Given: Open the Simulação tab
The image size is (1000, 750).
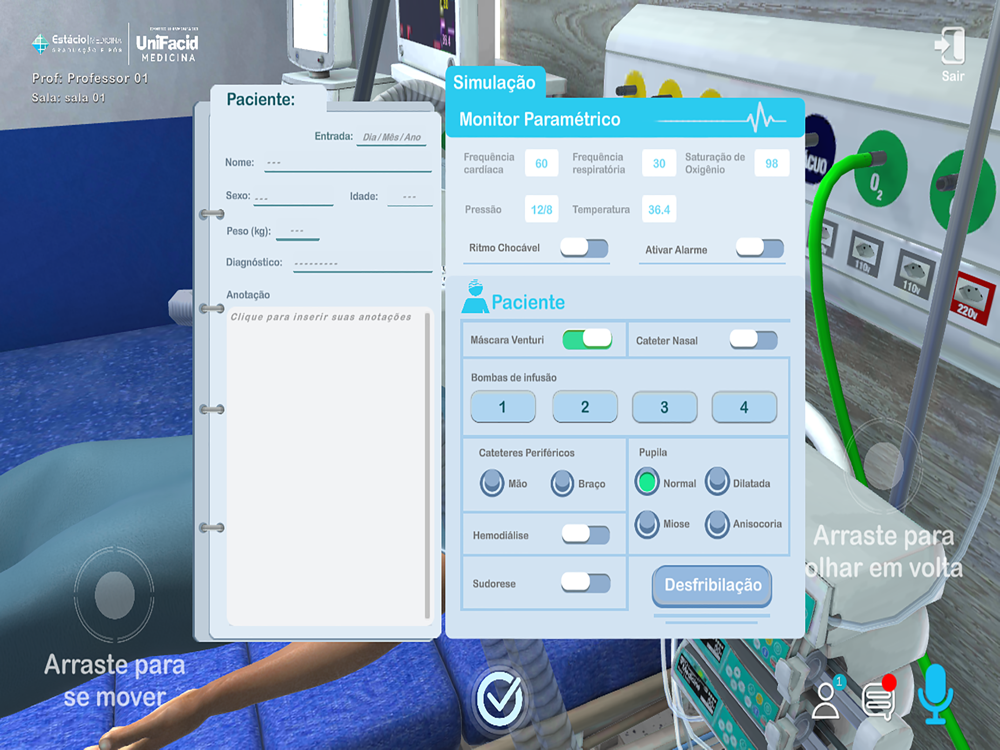Looking at the screenshot, I should [494, 82].
